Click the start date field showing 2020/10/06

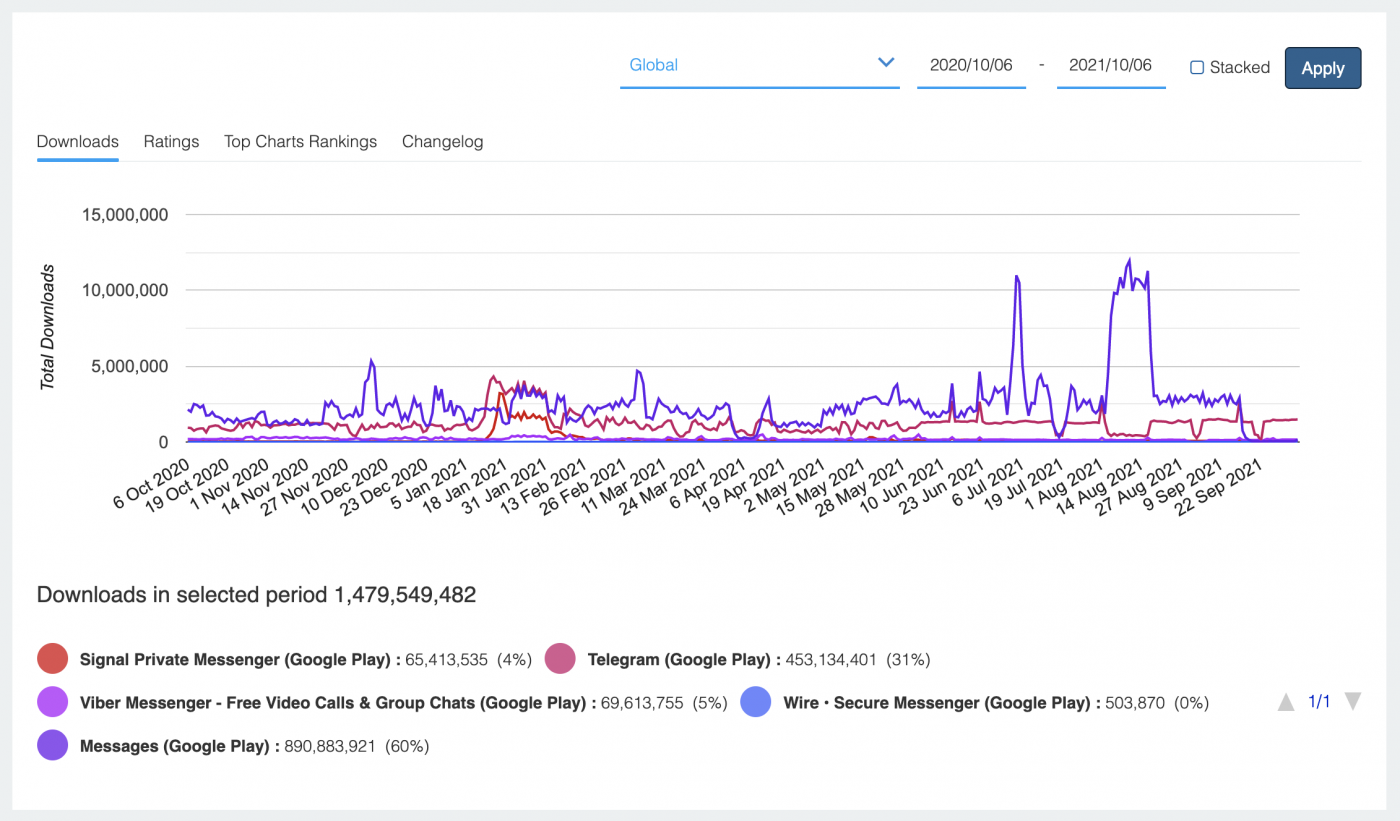click(971, 64)
